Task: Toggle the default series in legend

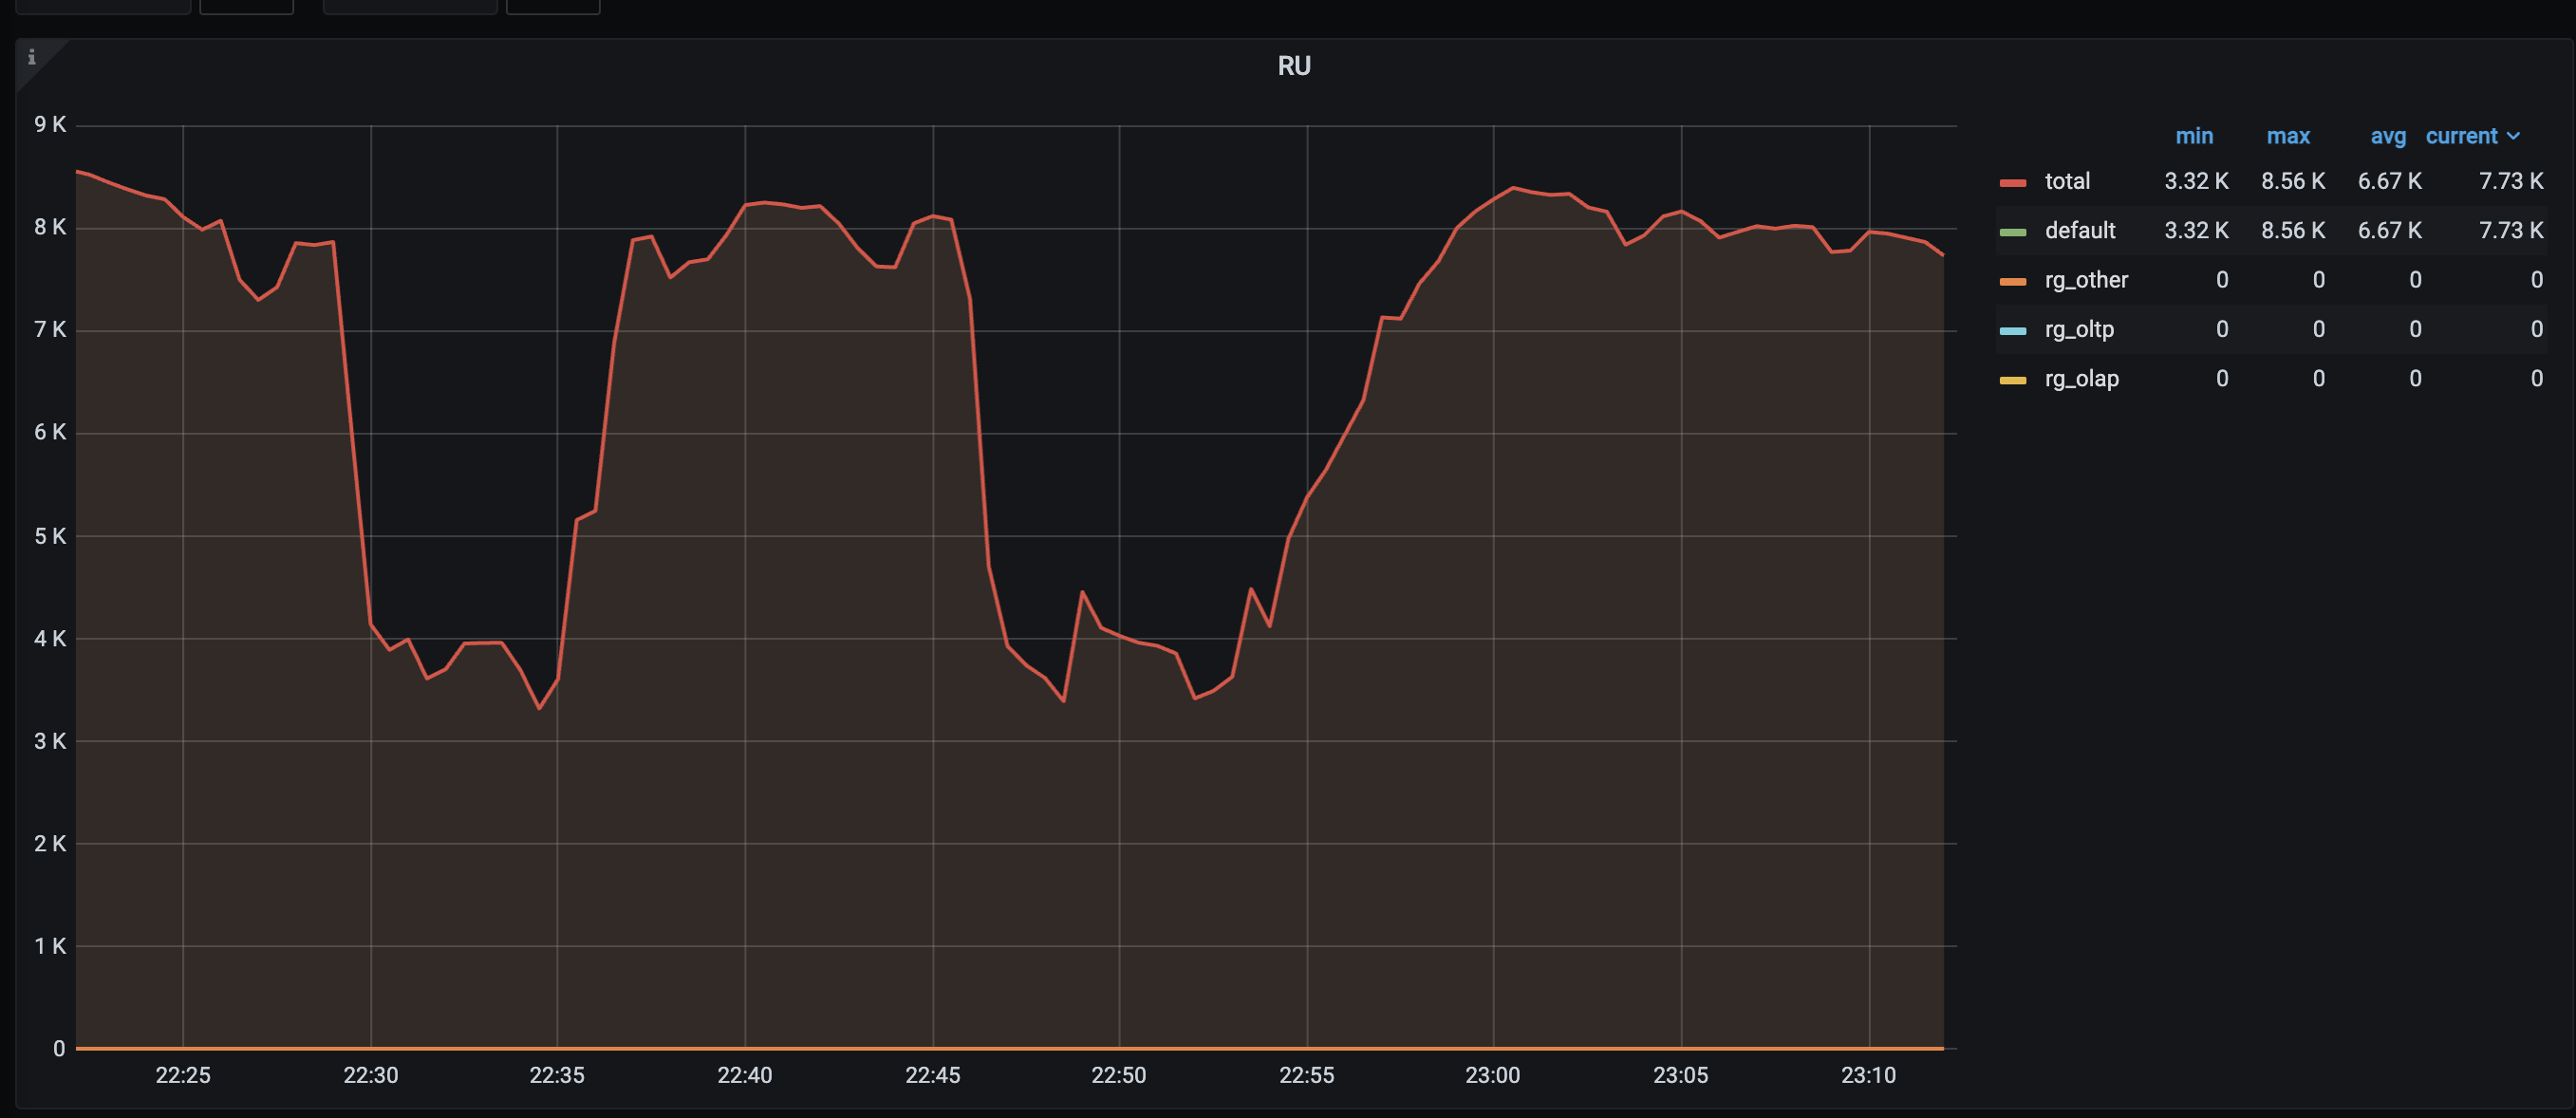Action: click(x=2079, y=231)
